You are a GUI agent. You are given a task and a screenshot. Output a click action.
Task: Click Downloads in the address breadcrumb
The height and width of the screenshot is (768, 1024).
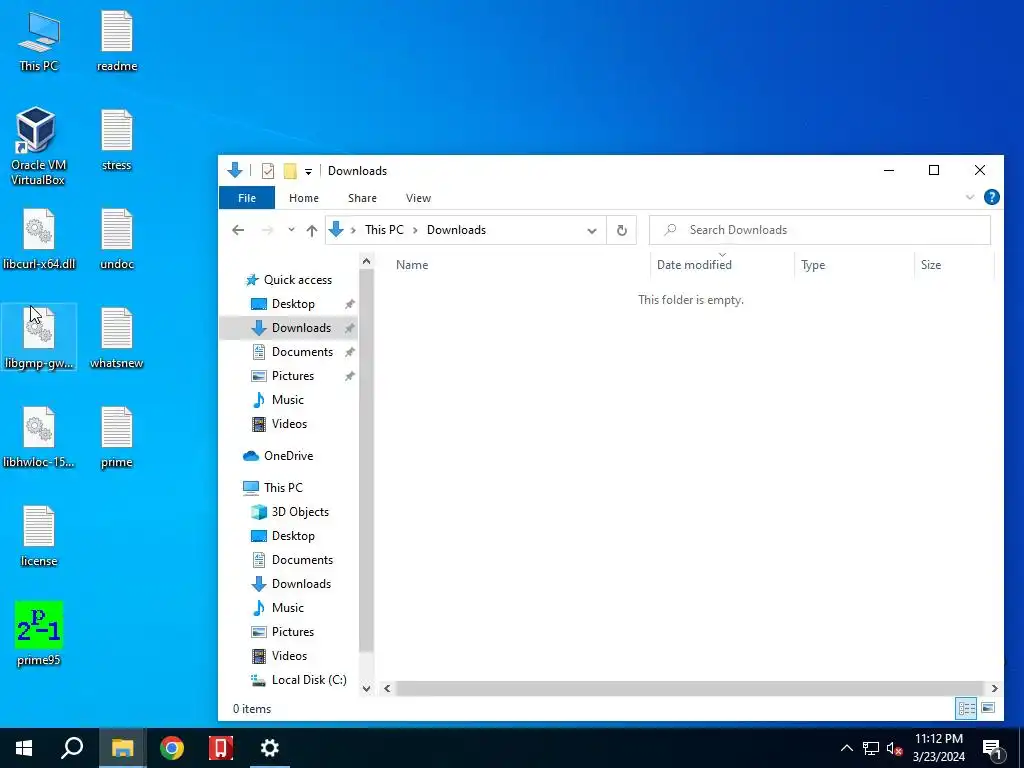point(456,230)
